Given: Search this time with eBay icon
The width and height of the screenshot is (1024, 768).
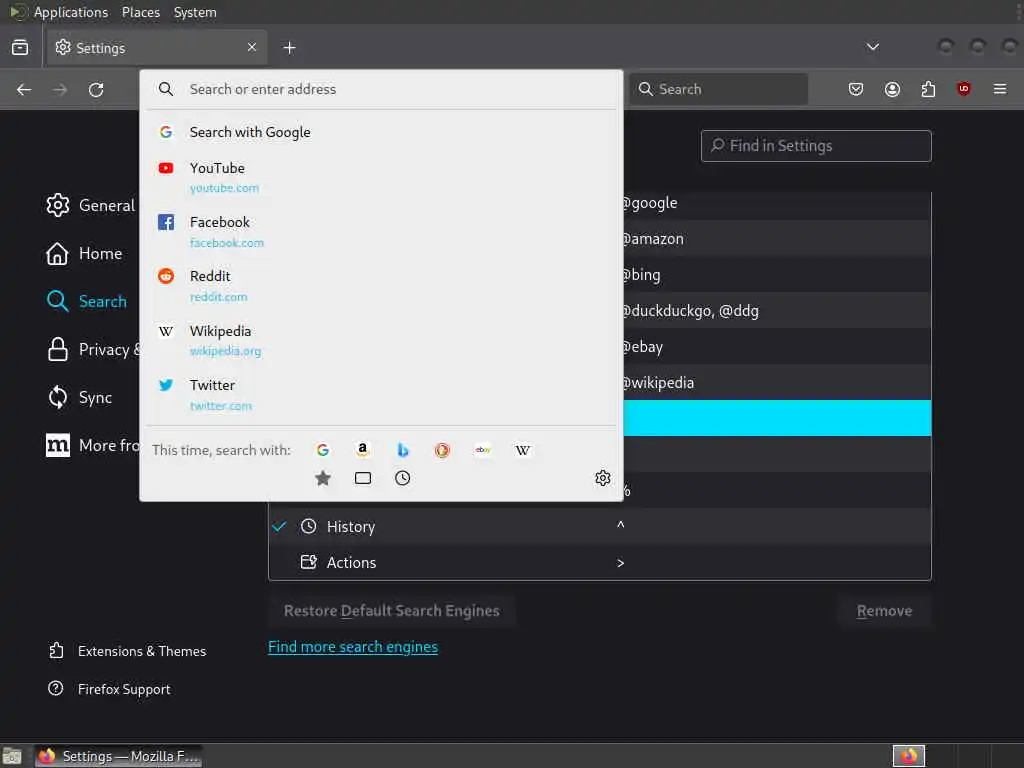Looking at the screenshot, I should point(483,450).
